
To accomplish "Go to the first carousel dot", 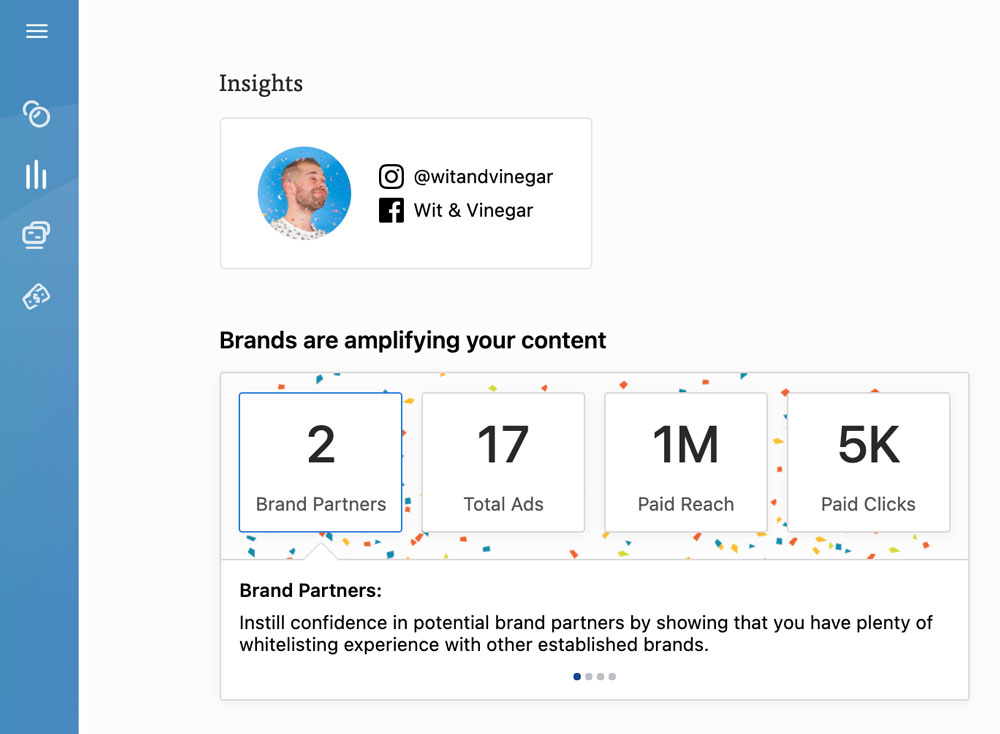I will [577, 677].
